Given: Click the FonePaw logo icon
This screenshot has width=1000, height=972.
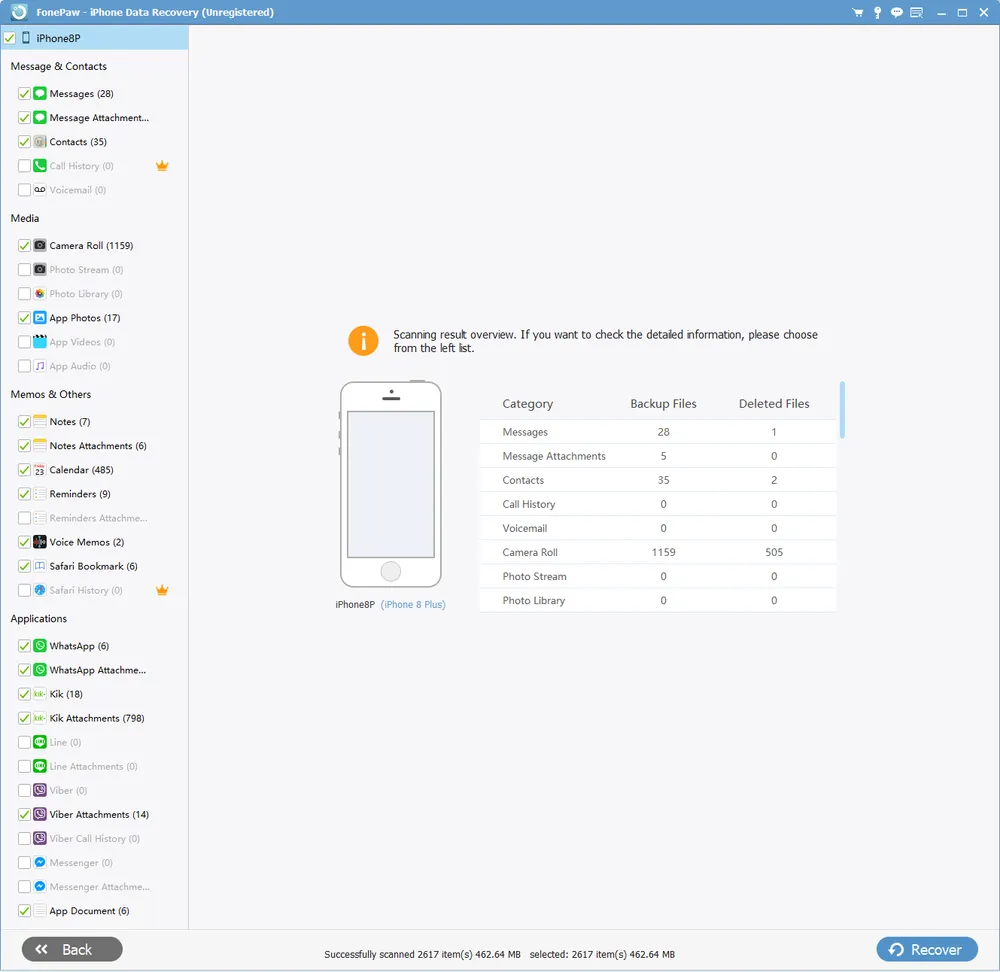Looking at the screenshot, I should click(19, 12).
